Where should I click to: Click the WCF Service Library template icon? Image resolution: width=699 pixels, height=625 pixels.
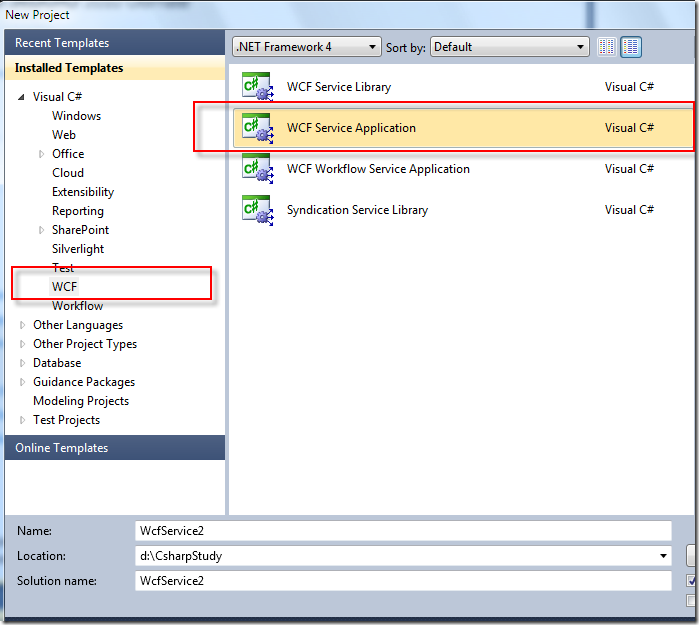257,86
